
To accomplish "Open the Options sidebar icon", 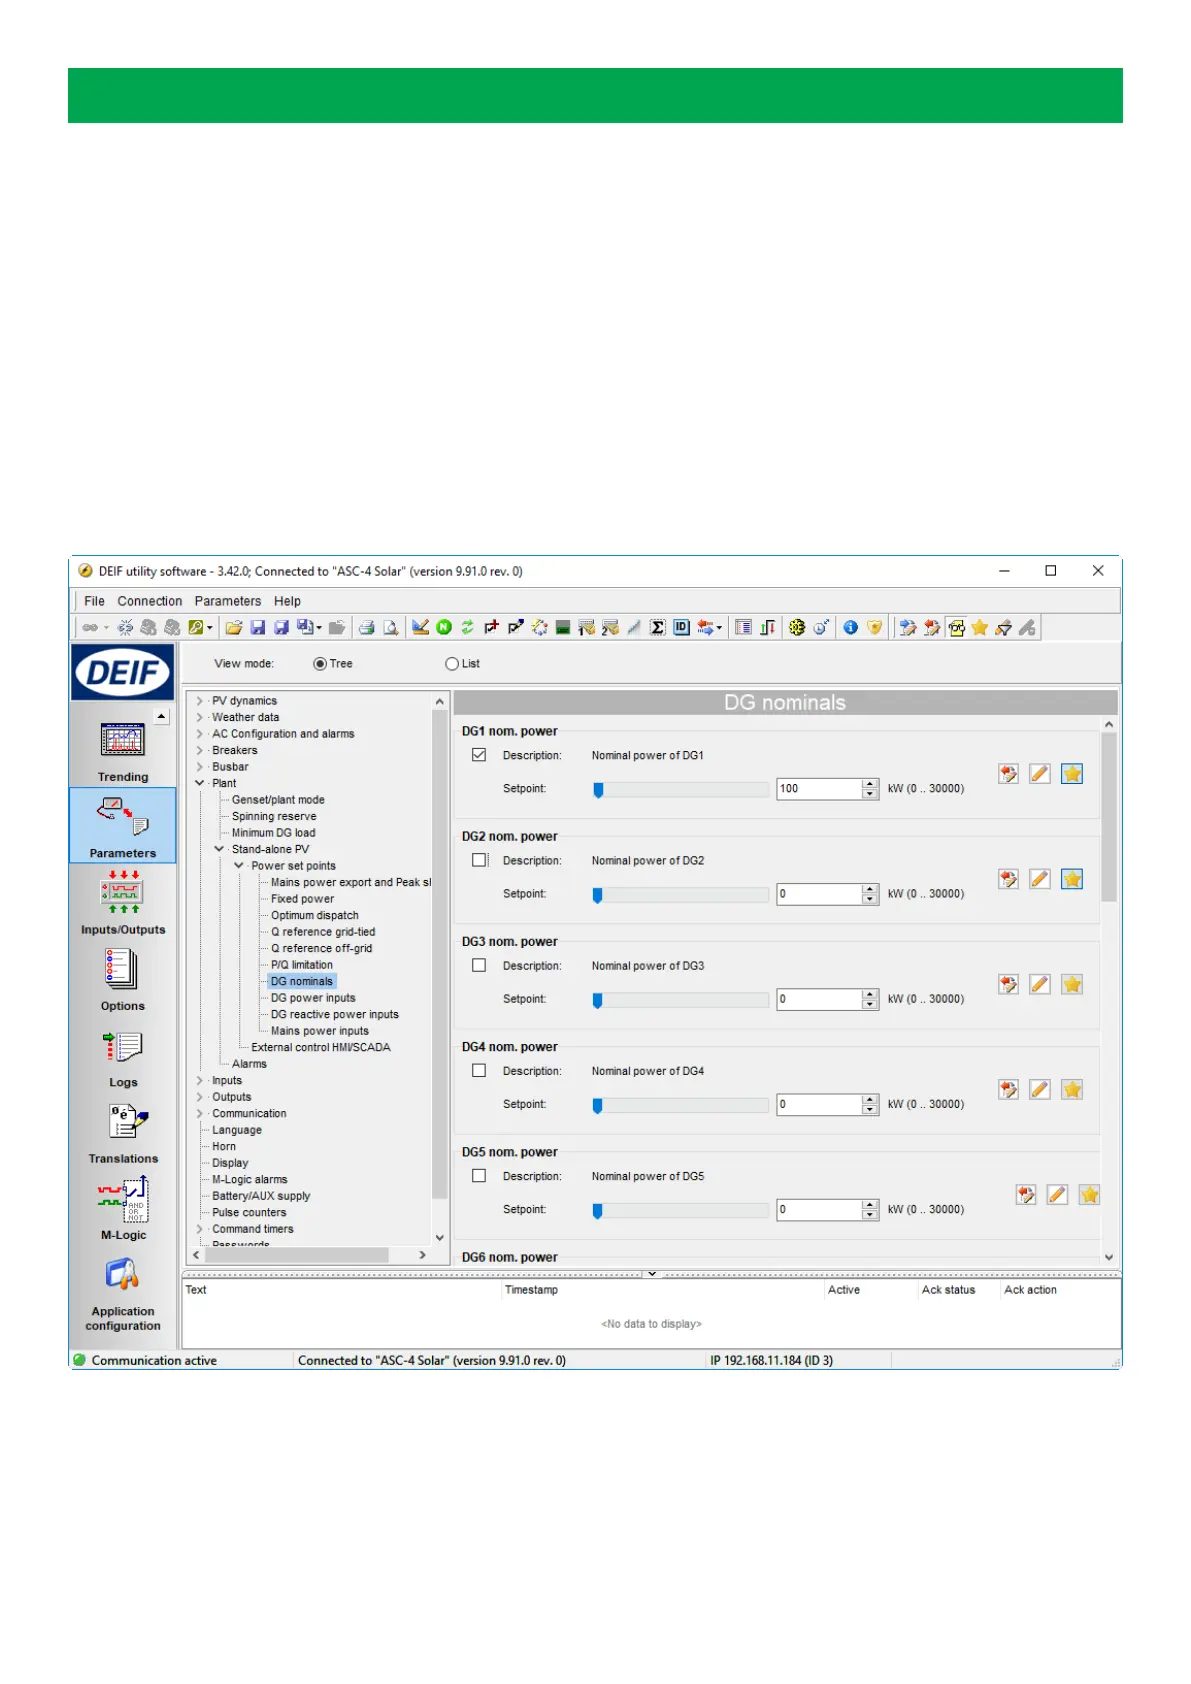I will 122,979.
